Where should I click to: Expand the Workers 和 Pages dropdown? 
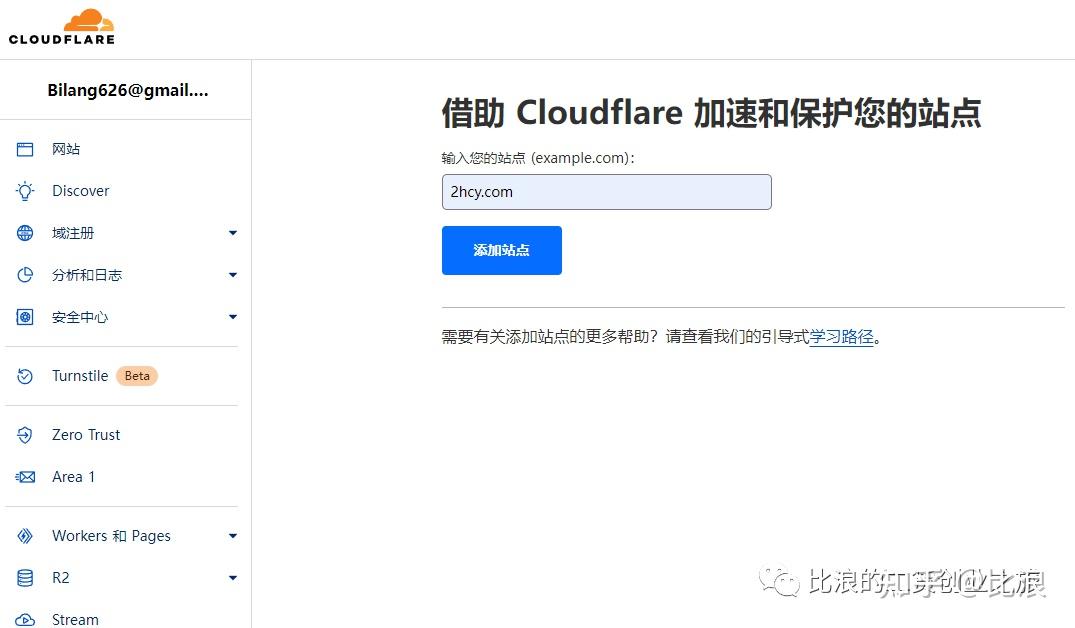click(x=232, y=535)
